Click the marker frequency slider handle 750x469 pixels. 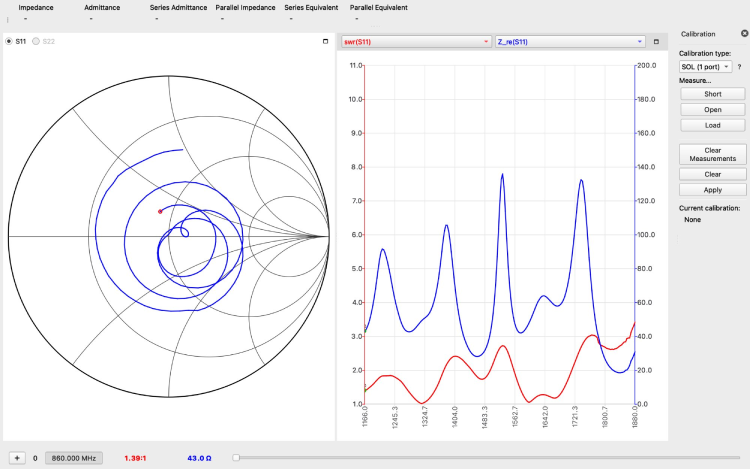tap(236, 458)
